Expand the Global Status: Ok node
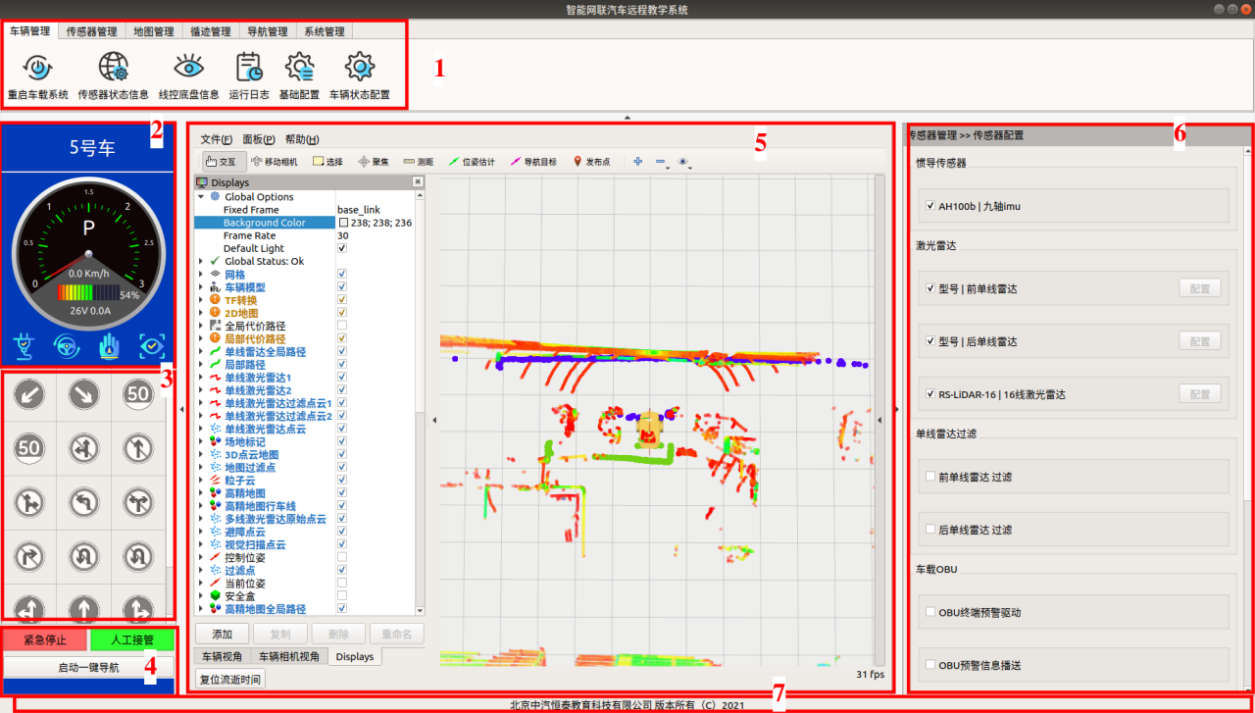 [x=201, y=261]
